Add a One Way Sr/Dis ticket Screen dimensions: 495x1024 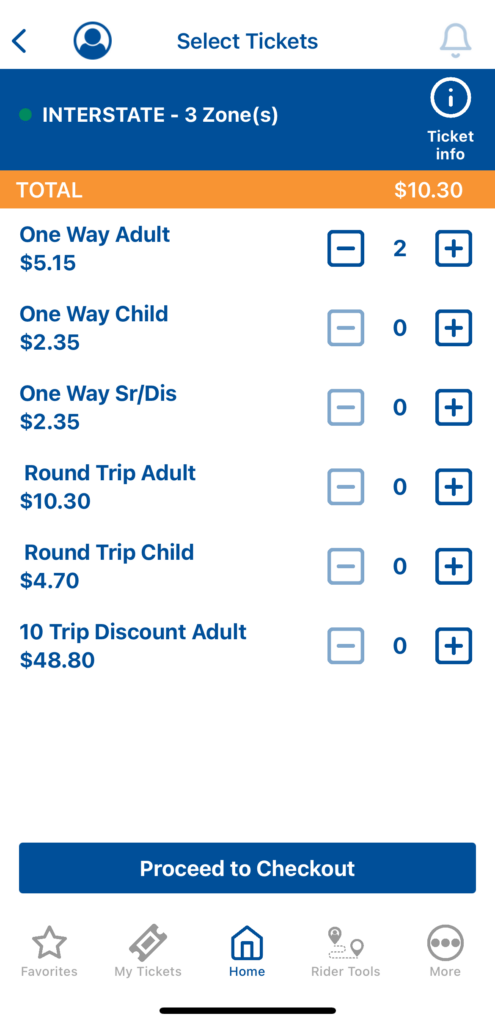pos(454,408)
